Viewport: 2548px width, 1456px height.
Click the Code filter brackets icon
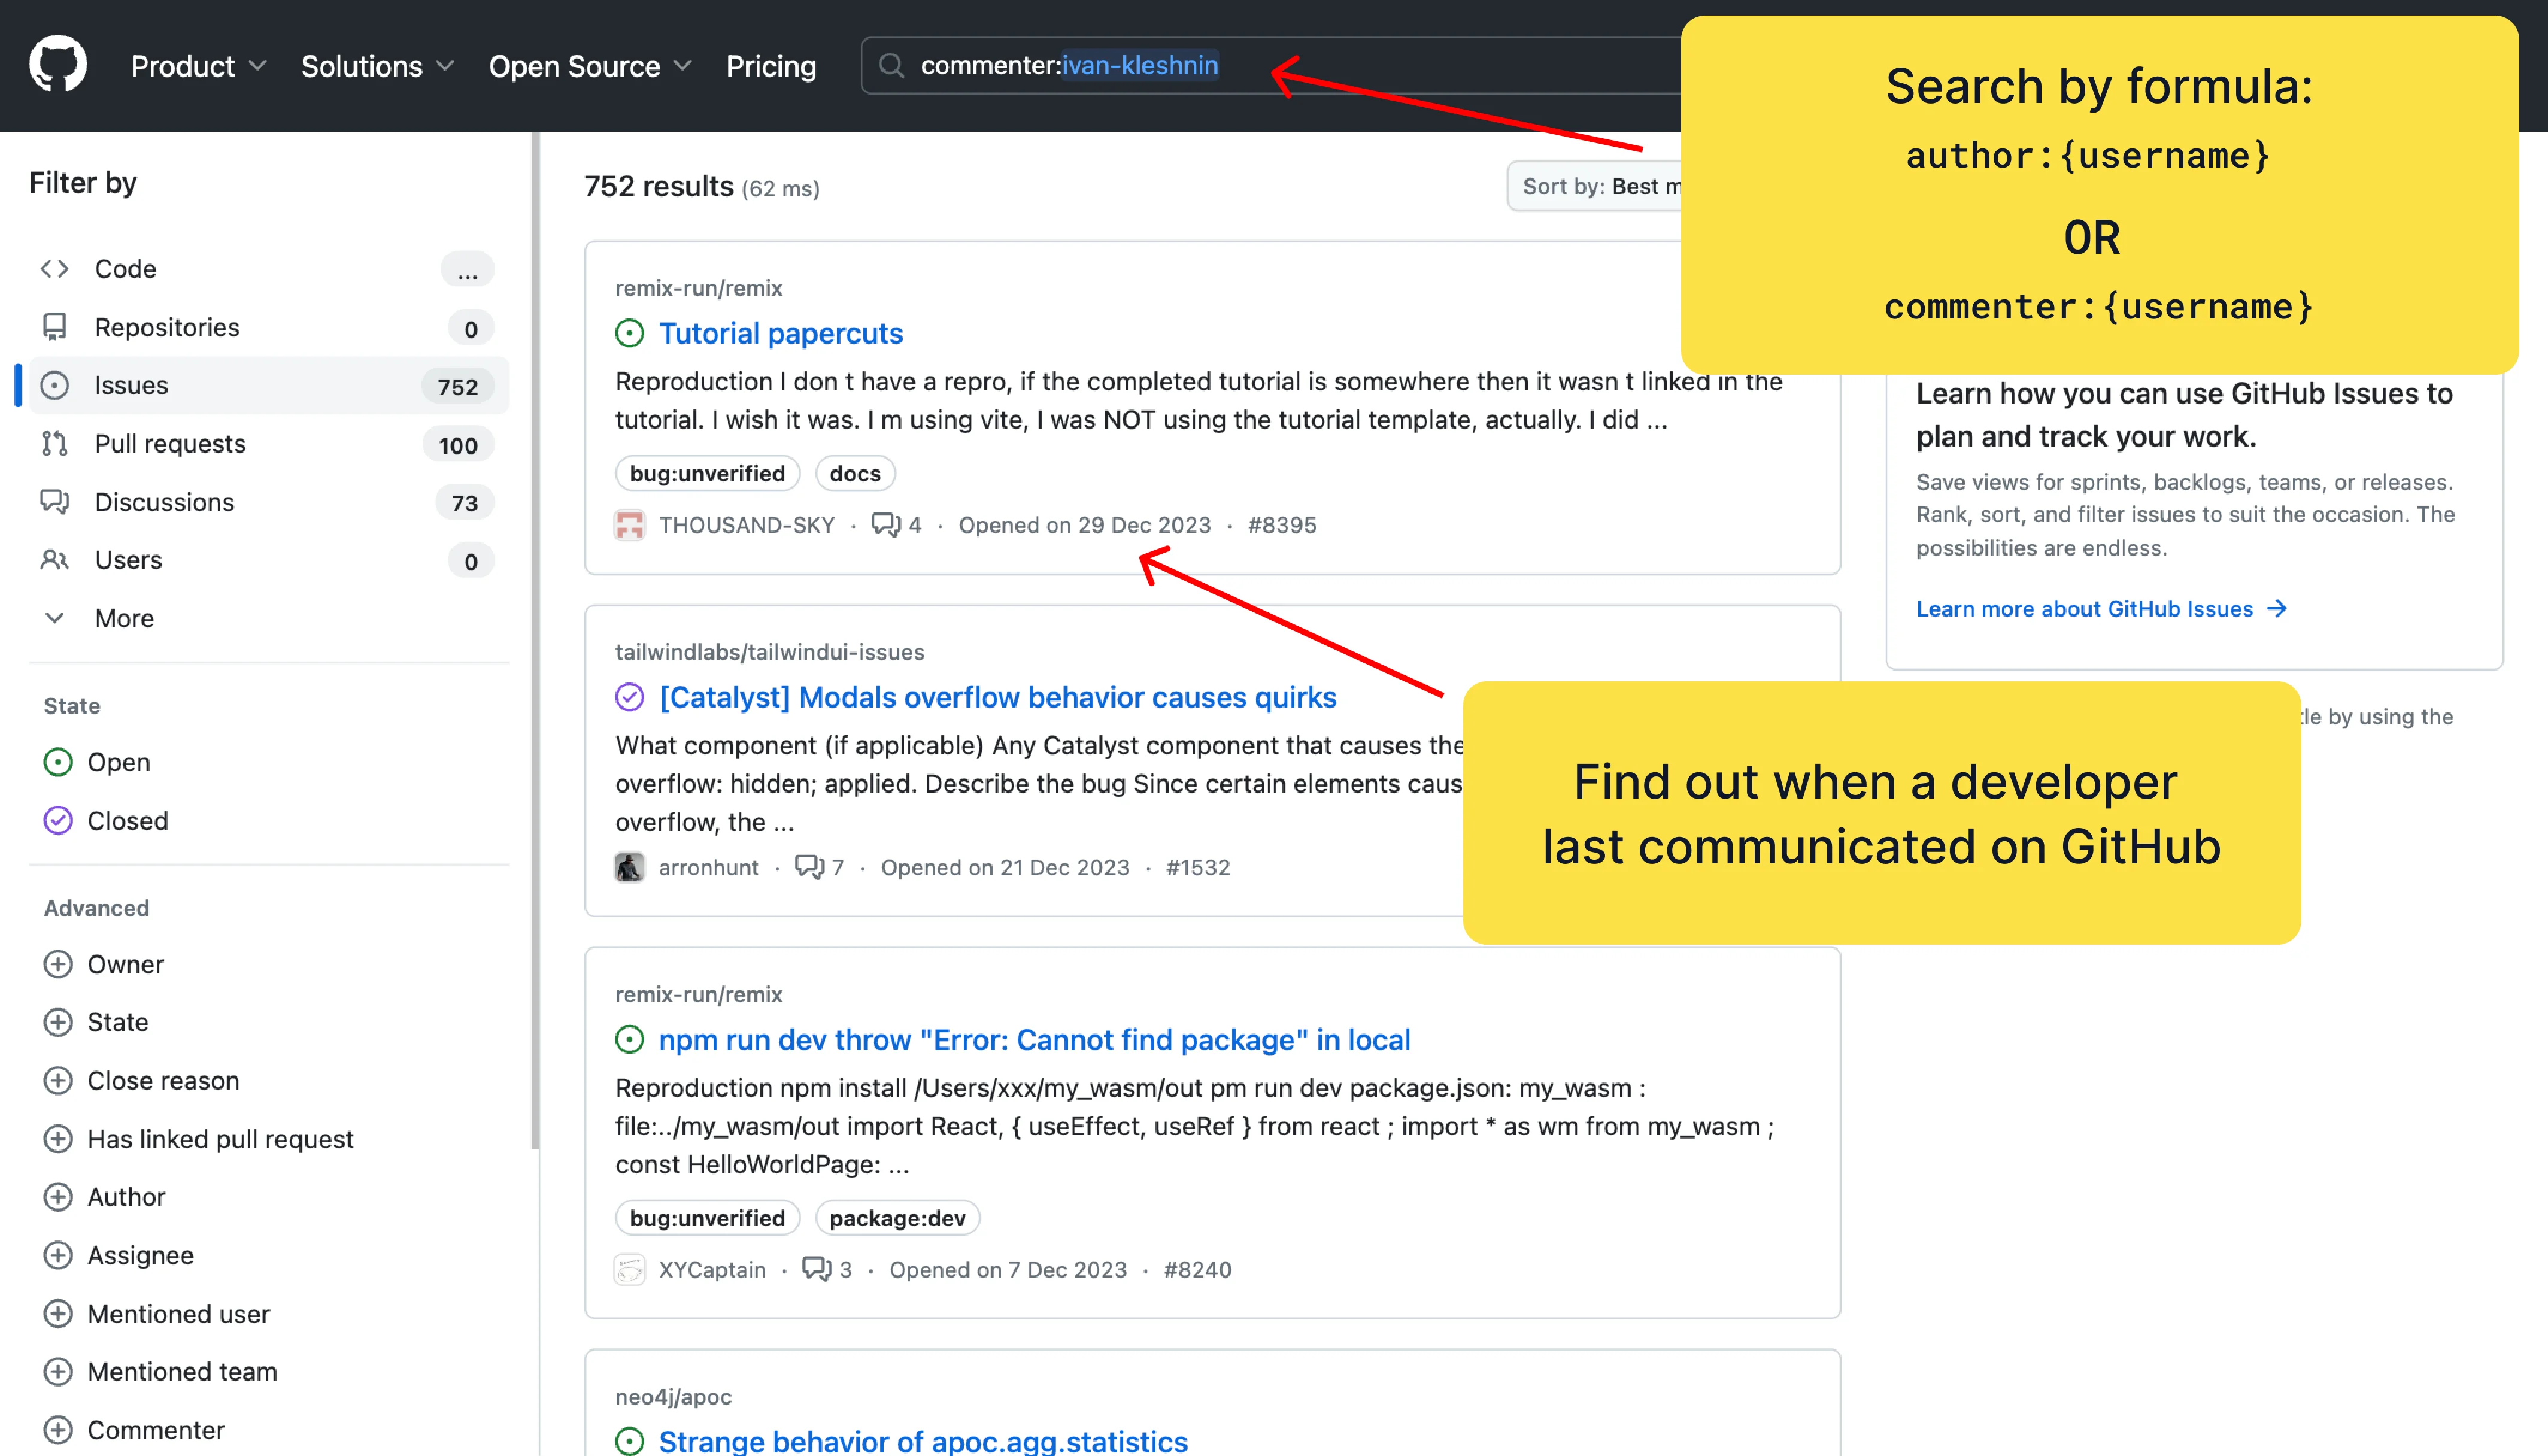[55, 269]
